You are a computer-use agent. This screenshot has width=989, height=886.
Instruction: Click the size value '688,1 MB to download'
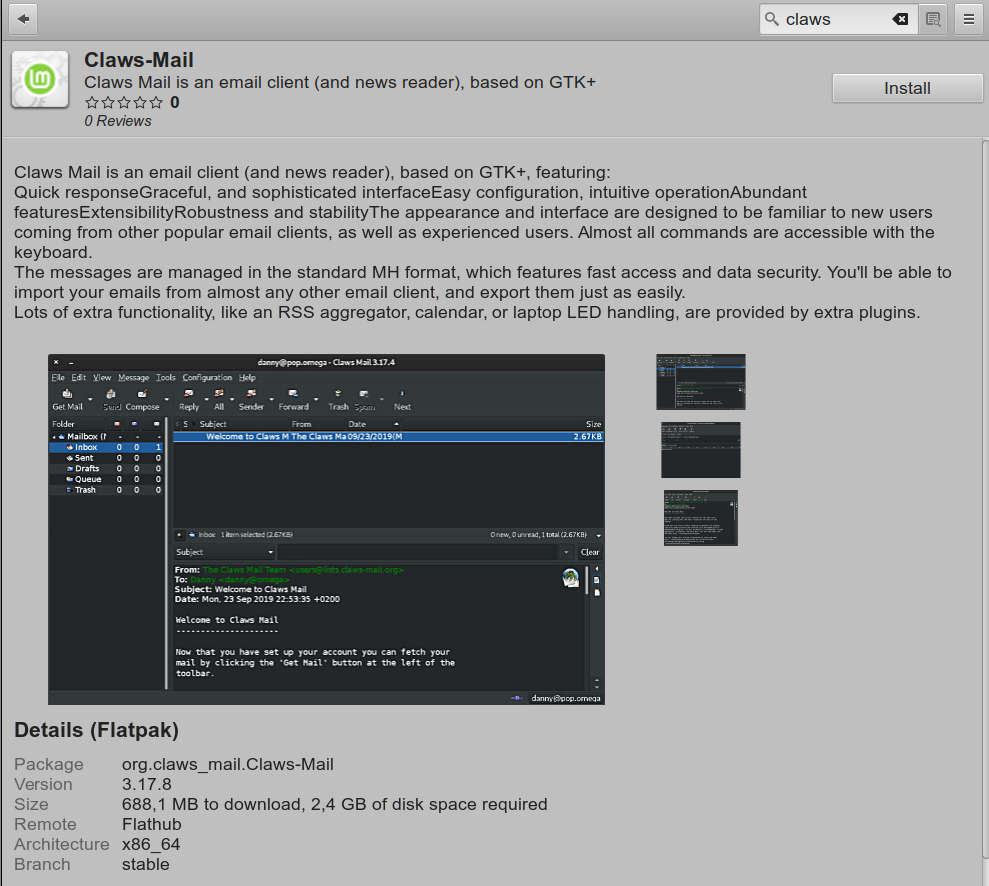[x=211, y=805]
